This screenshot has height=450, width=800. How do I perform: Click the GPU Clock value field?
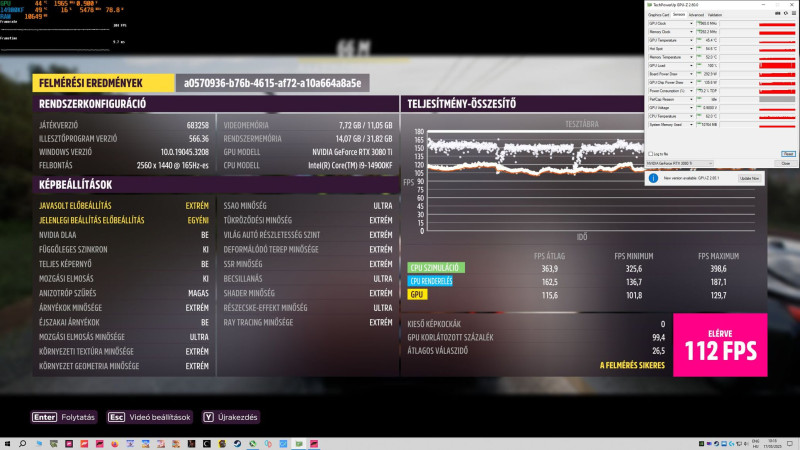point(707,23)
